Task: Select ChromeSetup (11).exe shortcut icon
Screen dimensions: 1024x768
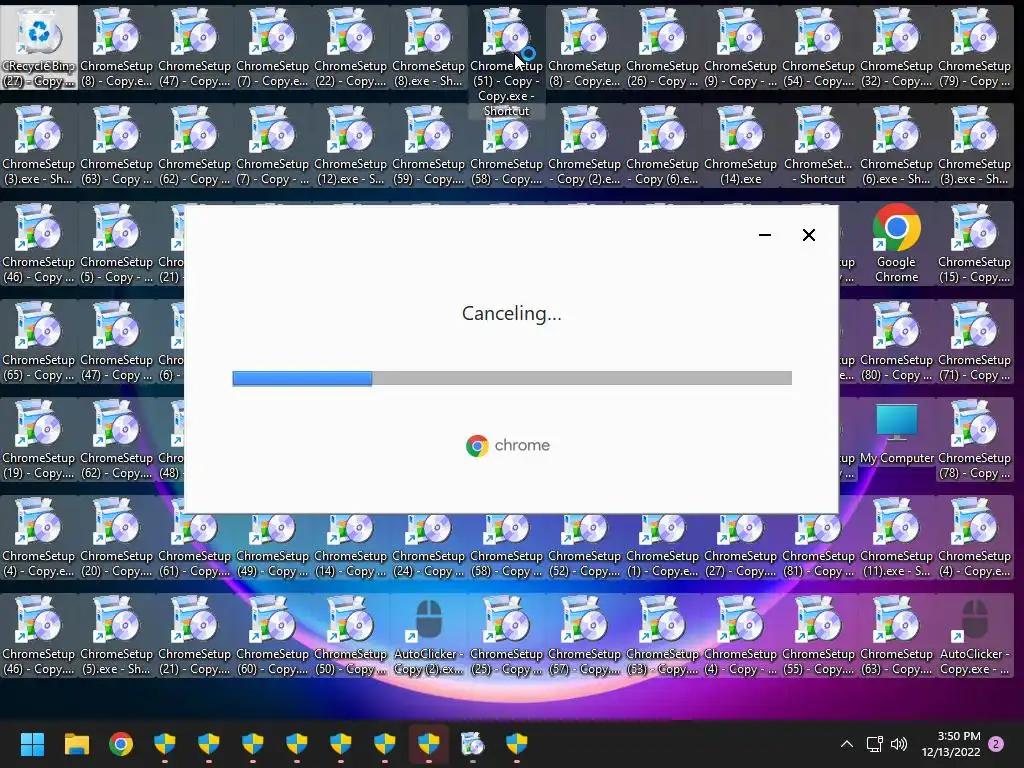Action: (896, 537)
